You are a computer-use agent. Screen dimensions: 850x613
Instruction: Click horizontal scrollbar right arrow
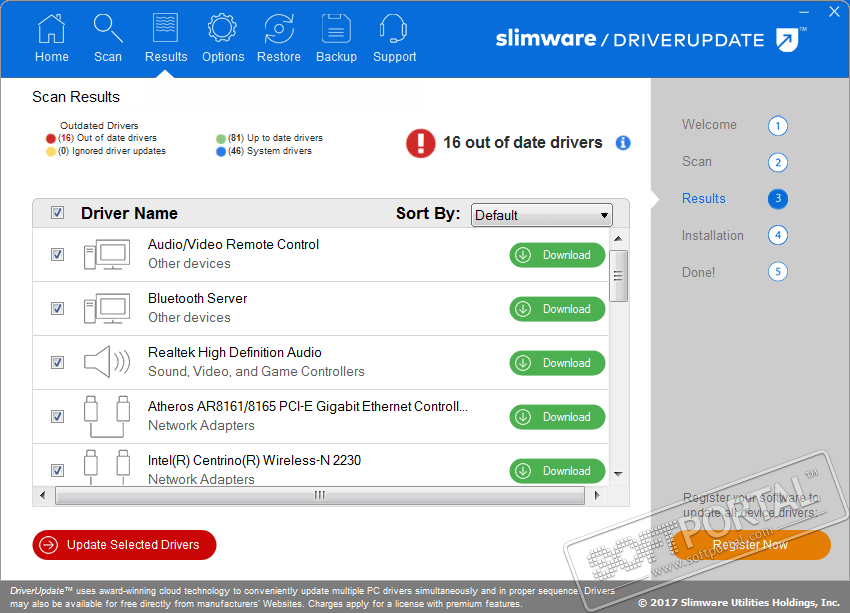click(x=597, y=495)
